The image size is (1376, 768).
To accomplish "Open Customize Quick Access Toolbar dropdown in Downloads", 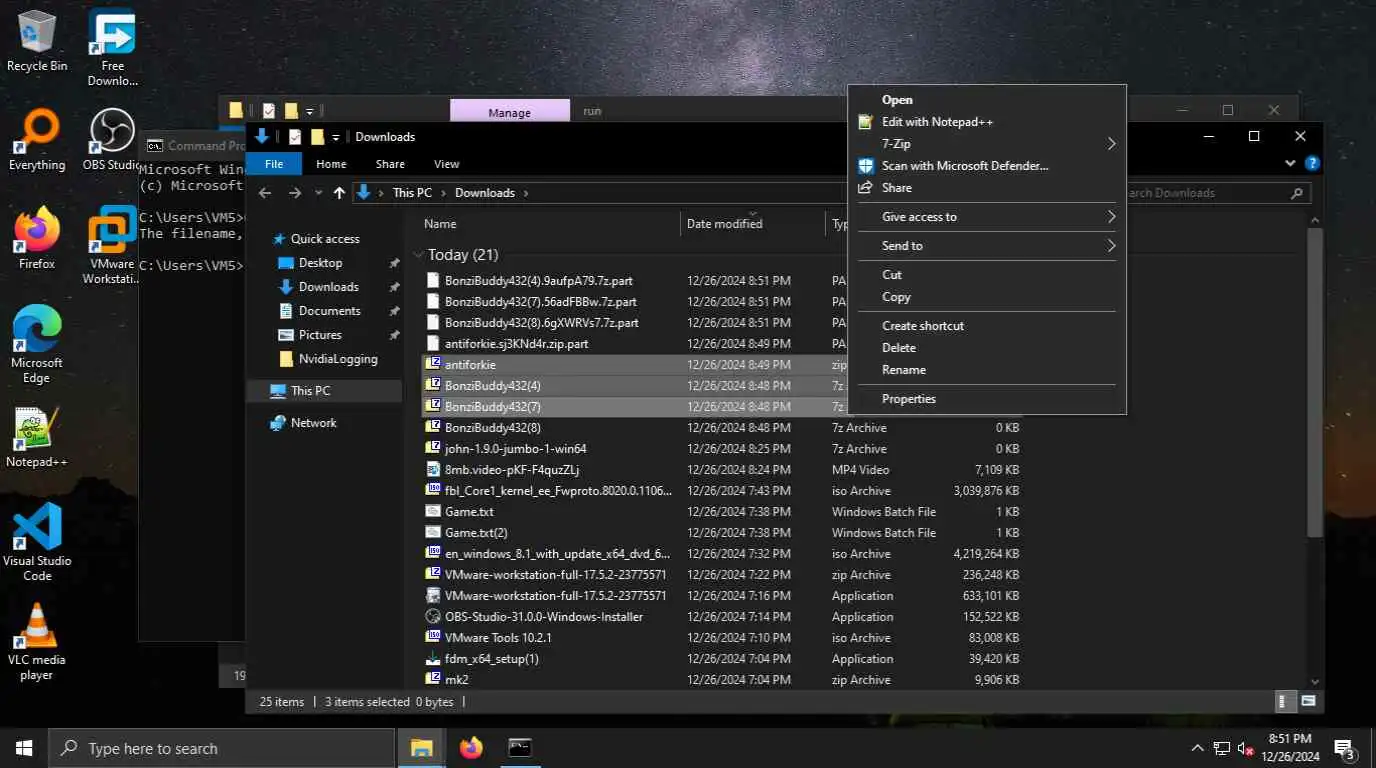I will pos(336,137).
